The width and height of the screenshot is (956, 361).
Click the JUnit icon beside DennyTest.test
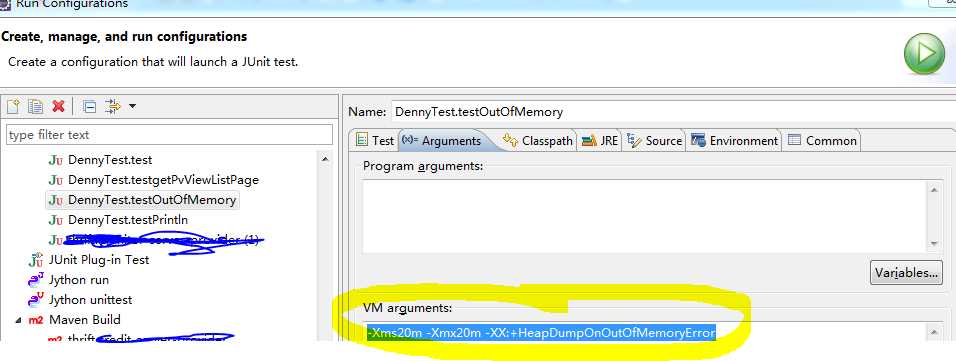coord(56,160)
